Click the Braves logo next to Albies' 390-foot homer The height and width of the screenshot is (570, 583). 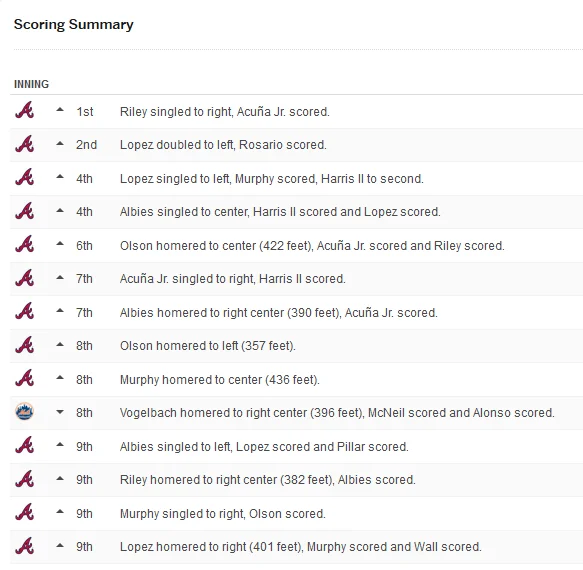pos(25,312)
